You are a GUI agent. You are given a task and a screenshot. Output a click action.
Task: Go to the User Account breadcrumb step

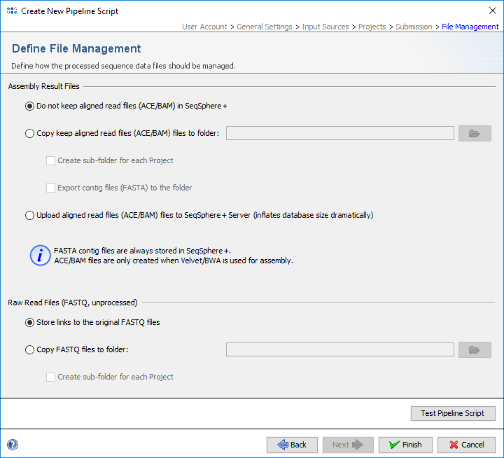(x=204, y=27)
